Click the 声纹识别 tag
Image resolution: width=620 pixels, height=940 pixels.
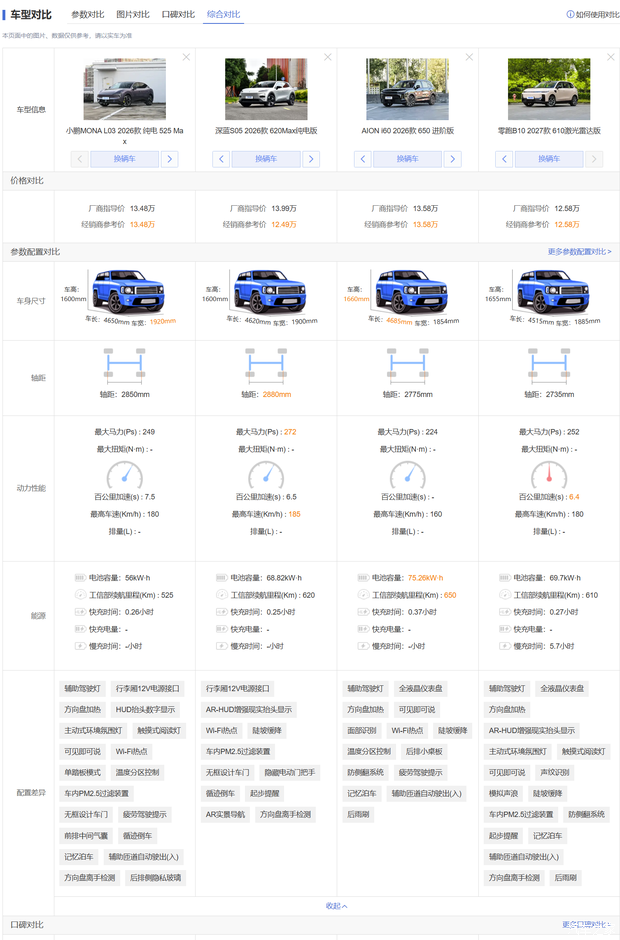pos(555,773)
